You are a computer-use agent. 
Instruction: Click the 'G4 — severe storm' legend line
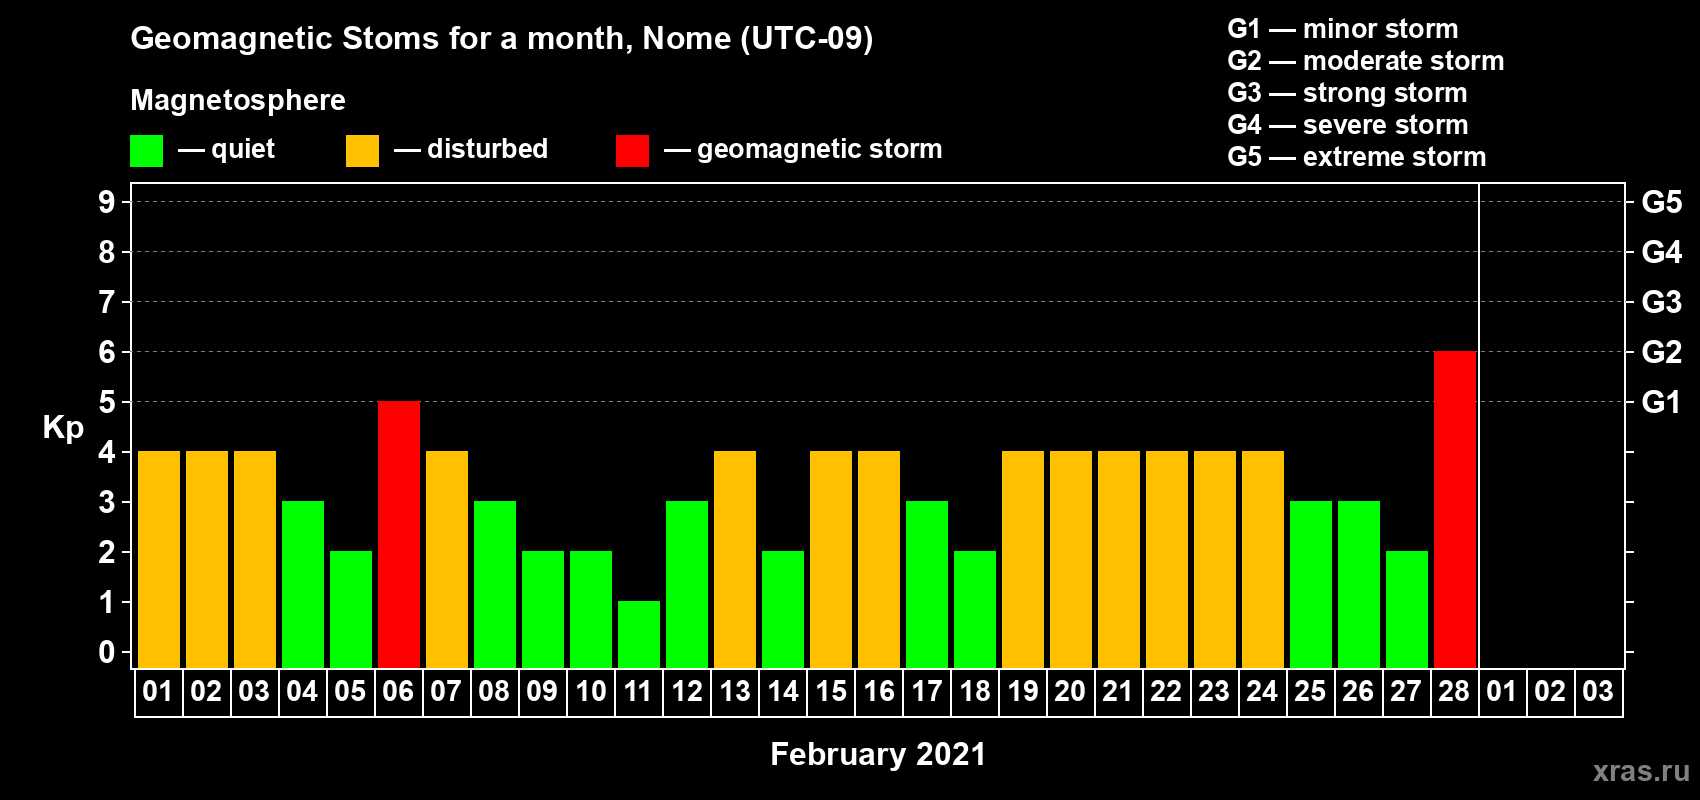coord(1347,124)
